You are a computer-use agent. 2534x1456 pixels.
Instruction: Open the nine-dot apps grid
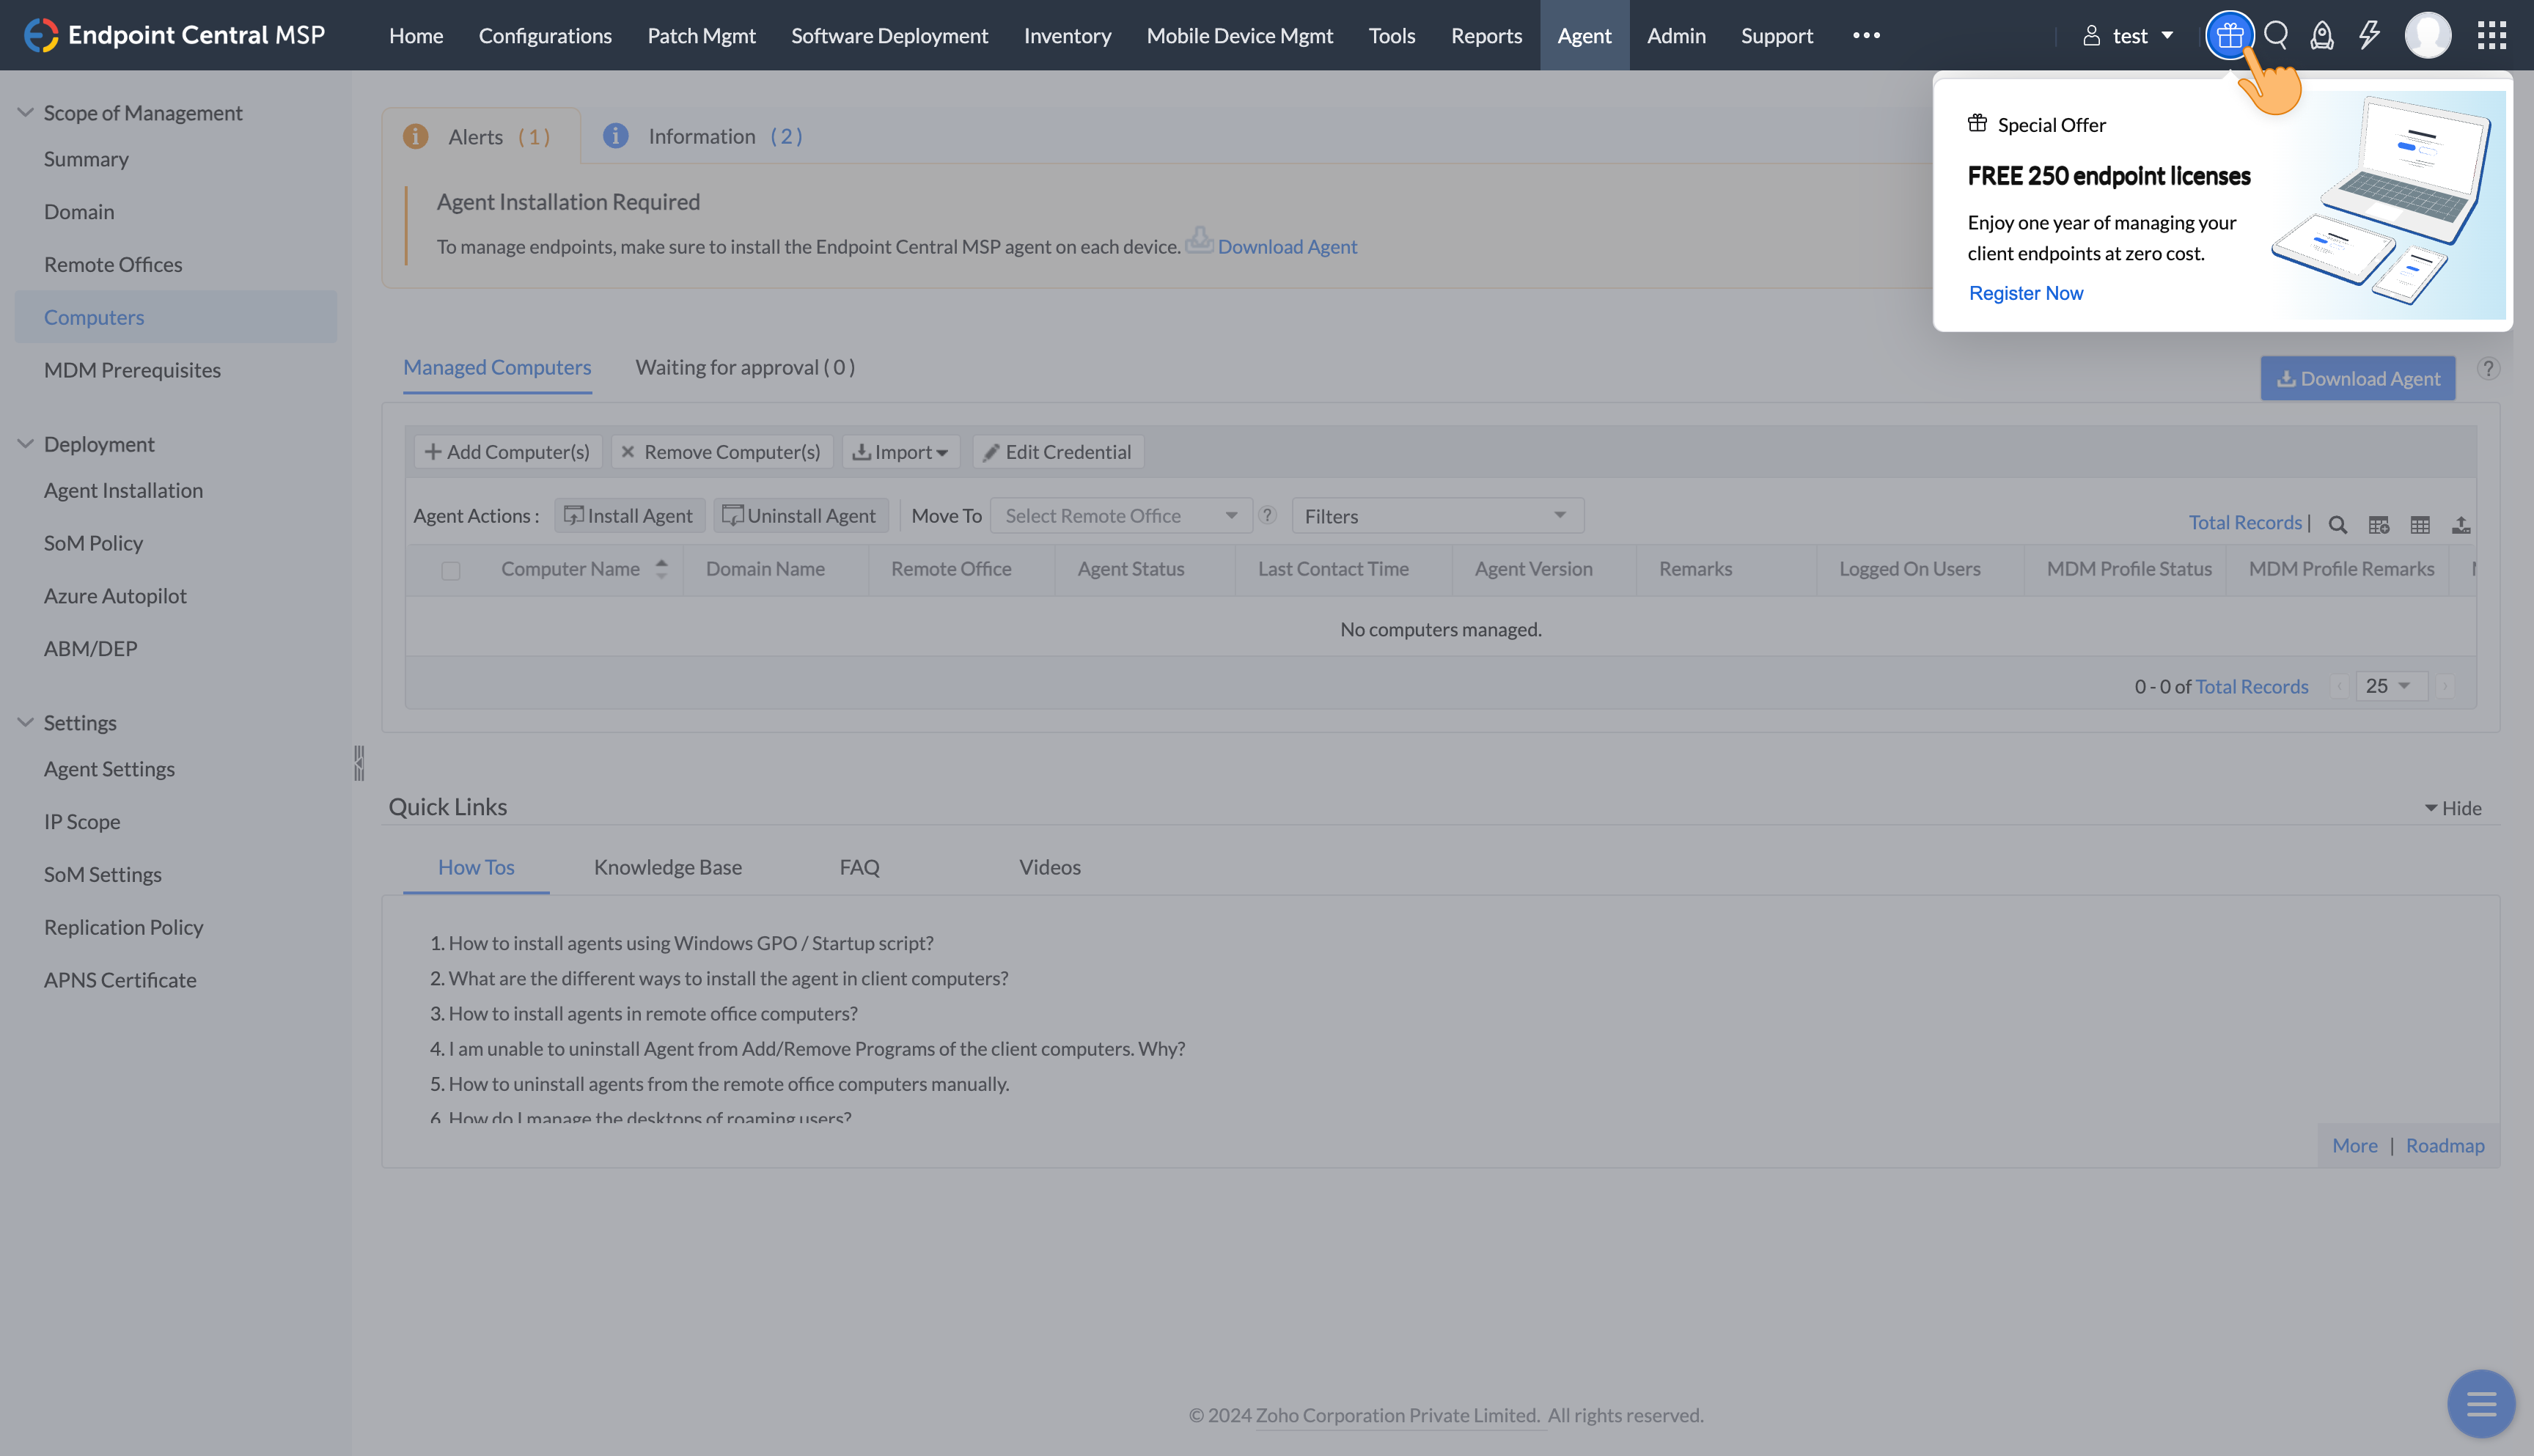(x=2491, y=36)
